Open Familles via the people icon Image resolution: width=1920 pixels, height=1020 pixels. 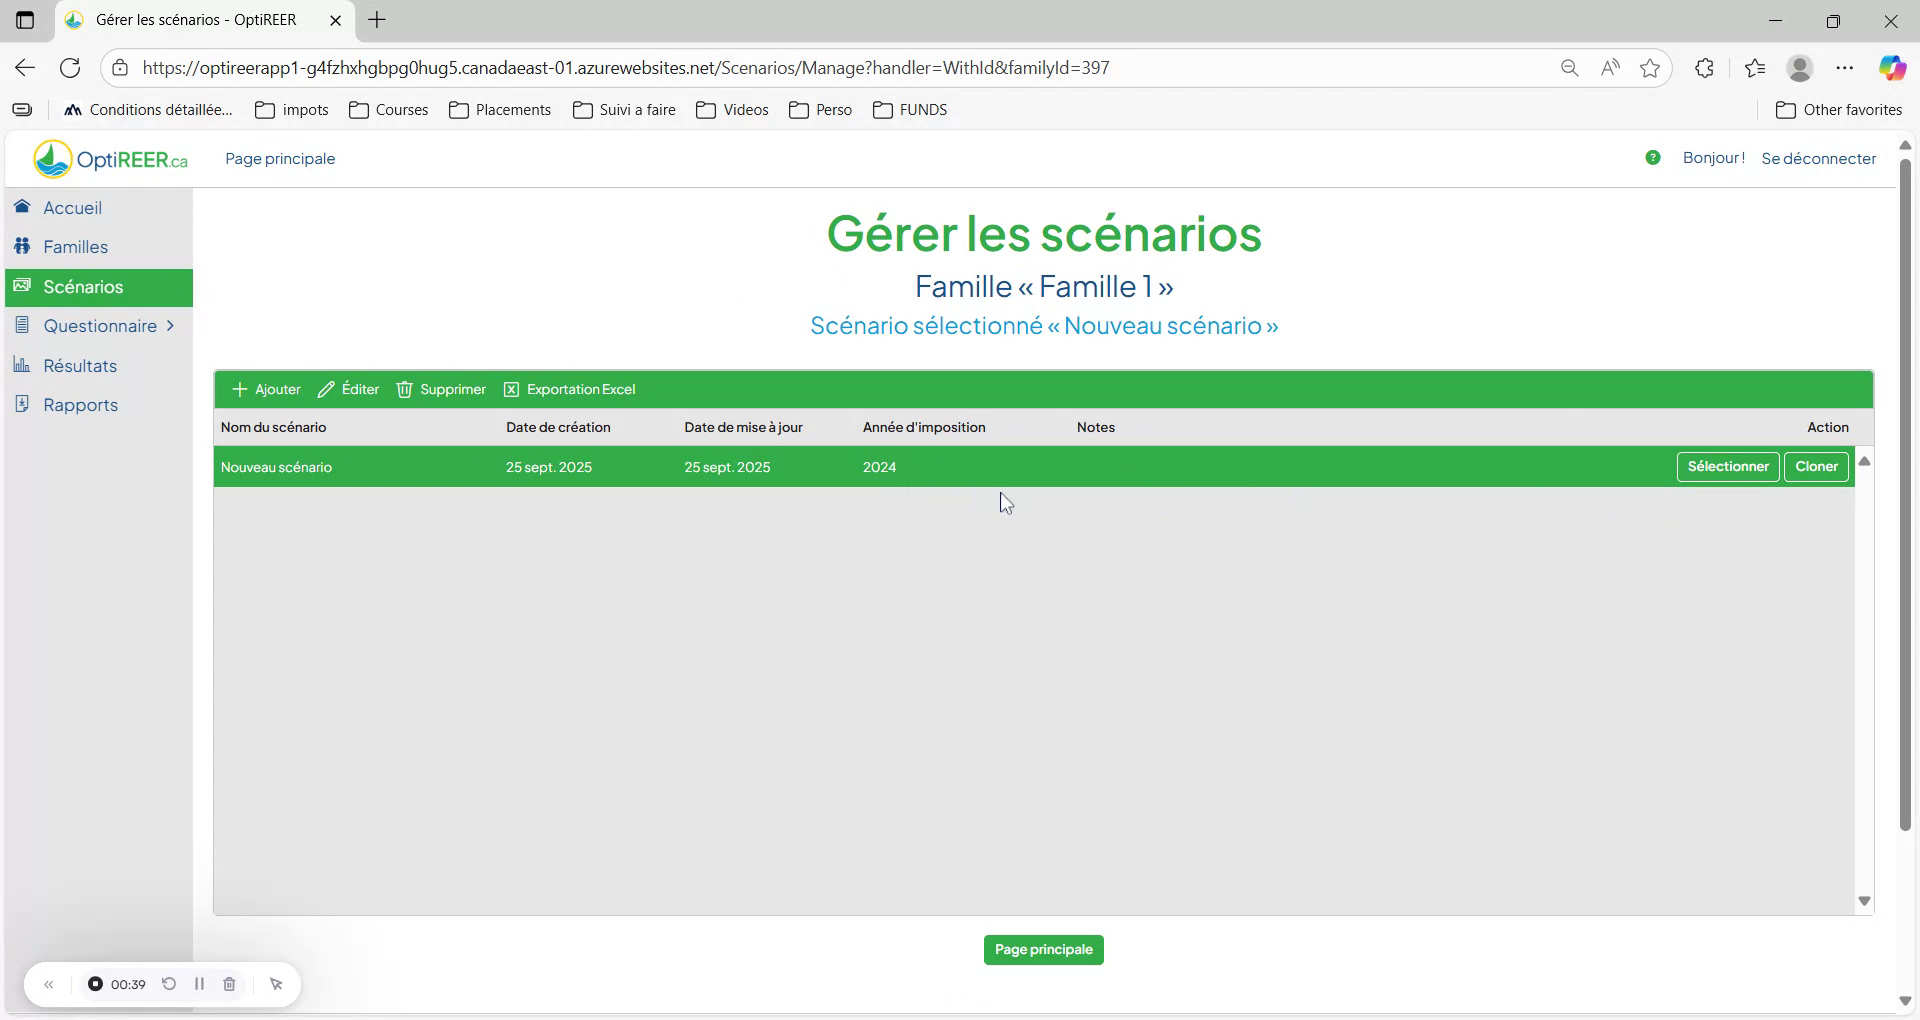(22, 246)
